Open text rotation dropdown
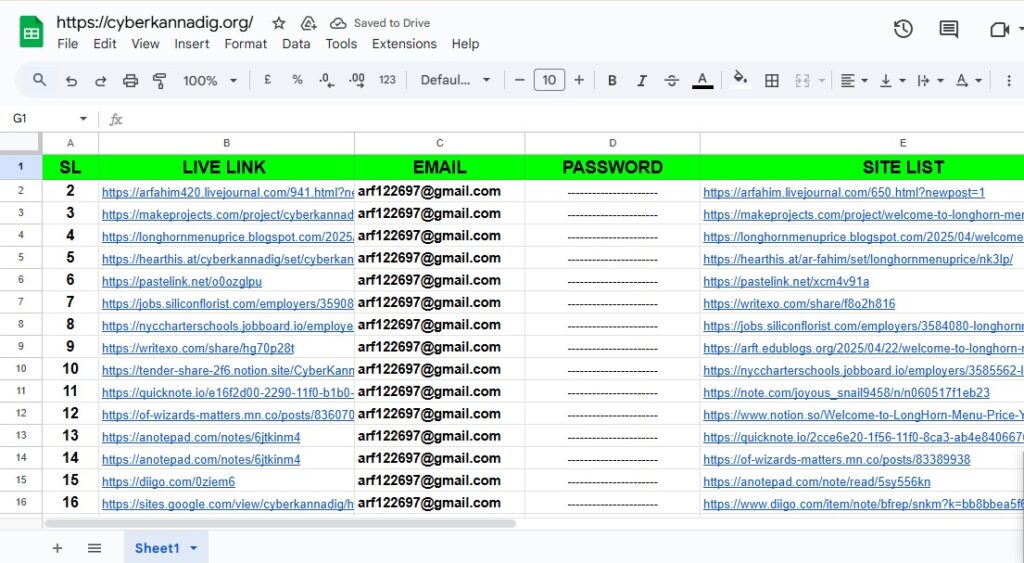 coord(968,80)
